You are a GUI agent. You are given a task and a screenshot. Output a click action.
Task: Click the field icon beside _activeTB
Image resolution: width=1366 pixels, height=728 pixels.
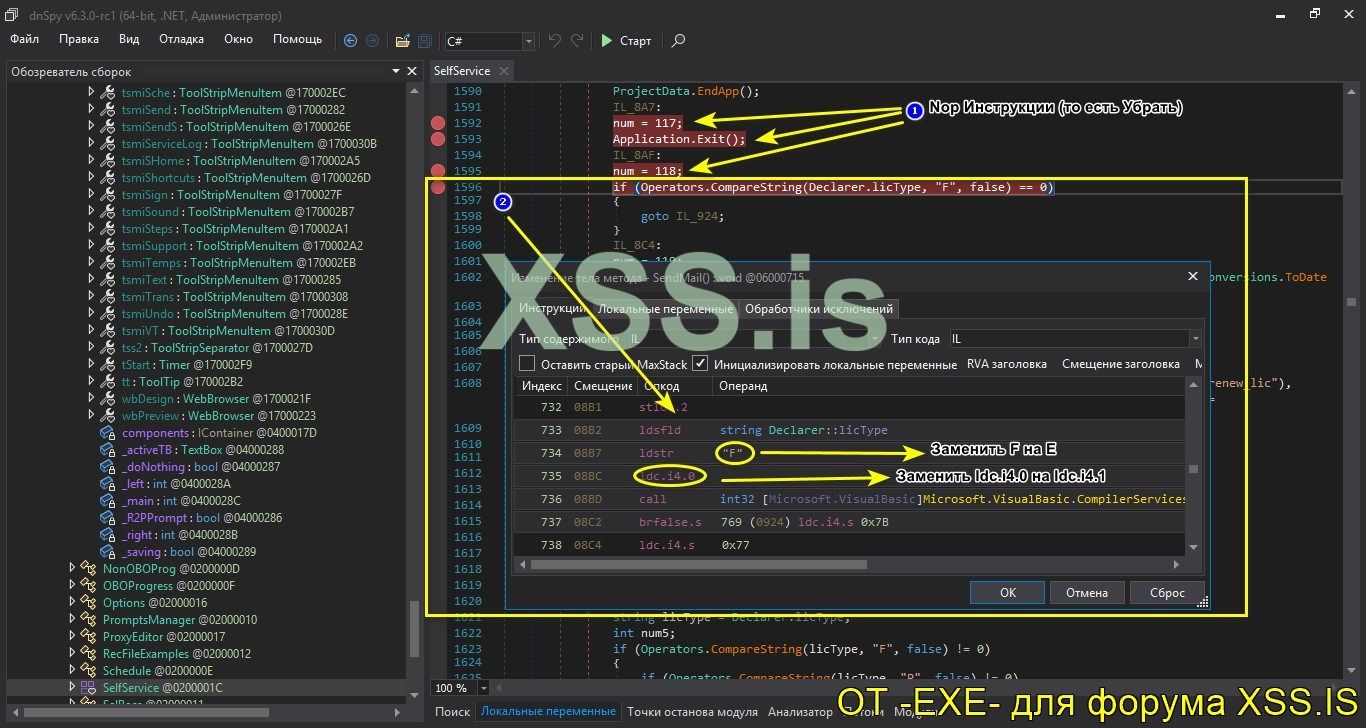click(109, 450)
